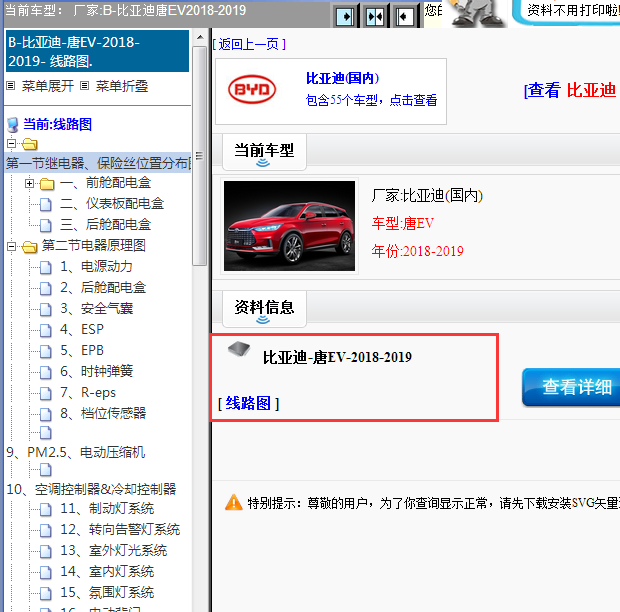Click the 当前:线路图 computer icon
Screen dimensions: 620x612
point(13,125)
